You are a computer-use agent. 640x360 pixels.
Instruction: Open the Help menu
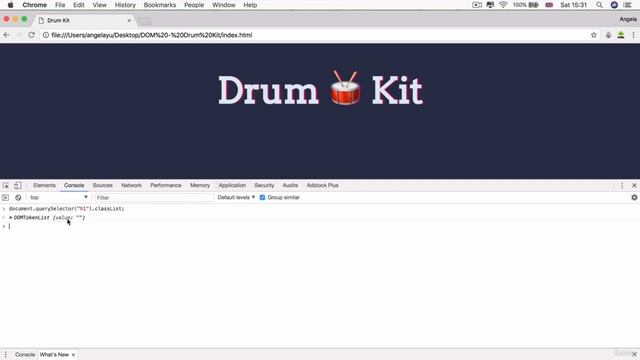coord(250,5)
